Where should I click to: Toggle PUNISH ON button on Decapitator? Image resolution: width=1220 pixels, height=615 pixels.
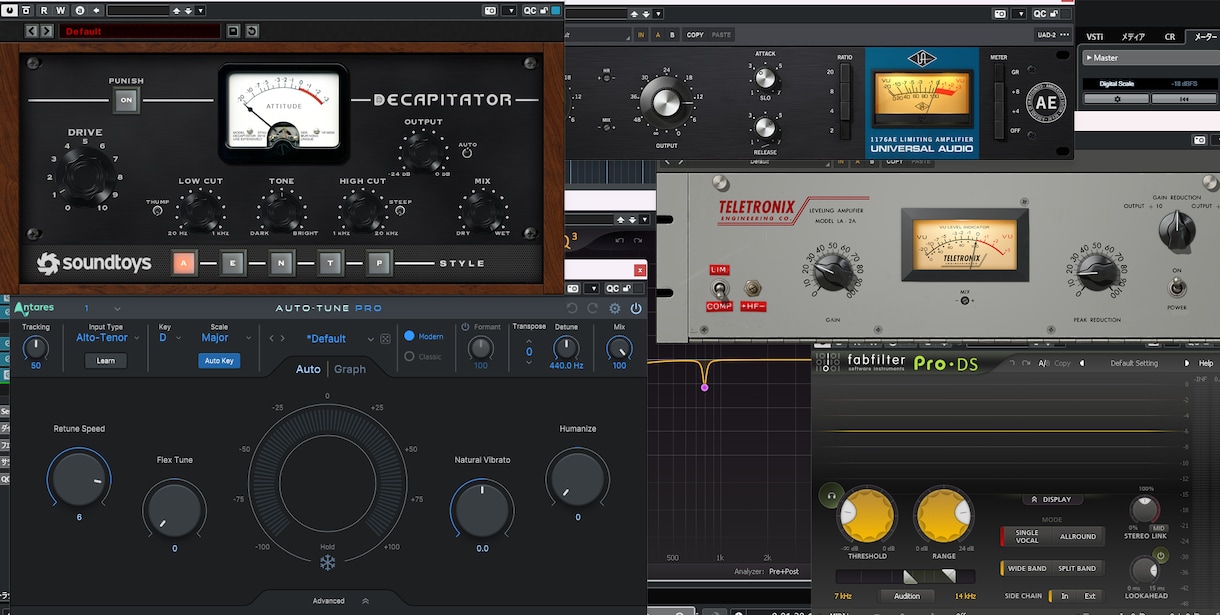(126, 100)
